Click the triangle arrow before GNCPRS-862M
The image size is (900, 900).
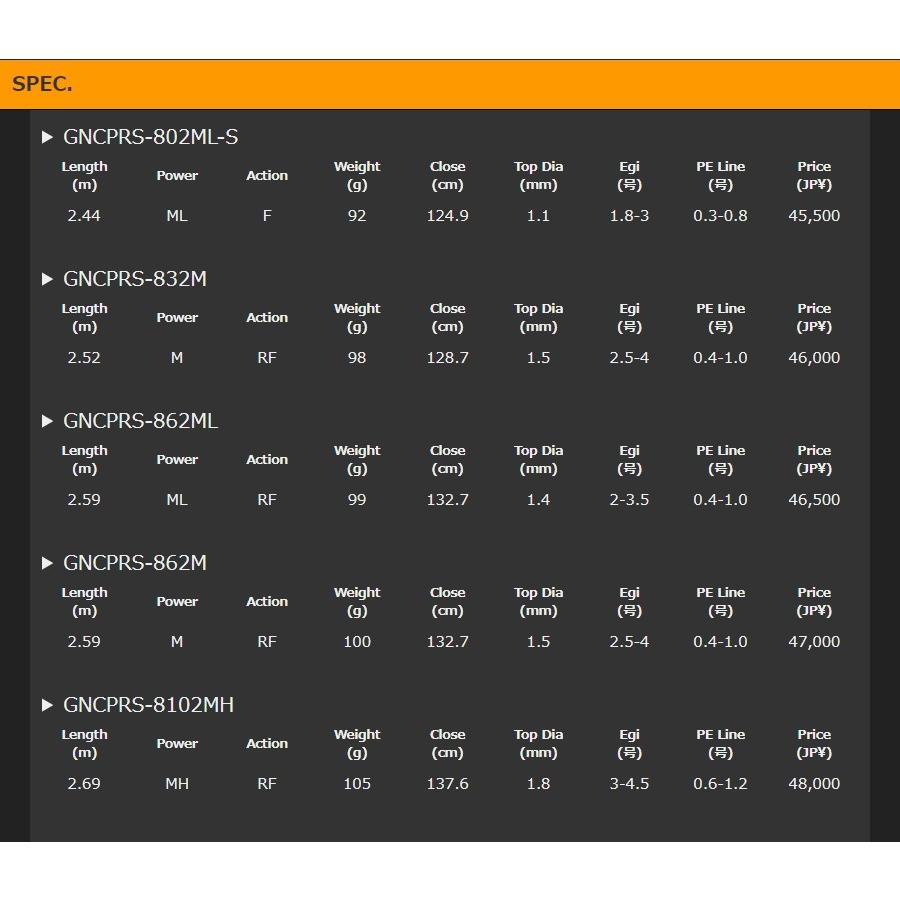click(47, 564)
